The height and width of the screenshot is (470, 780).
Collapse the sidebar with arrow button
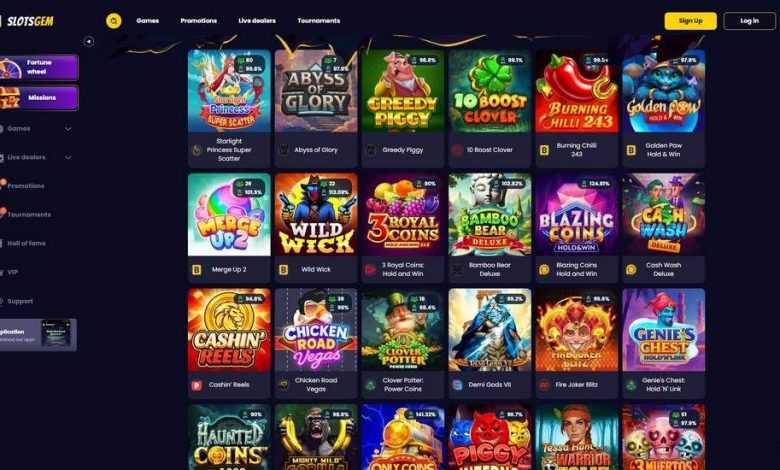[89, 42]
